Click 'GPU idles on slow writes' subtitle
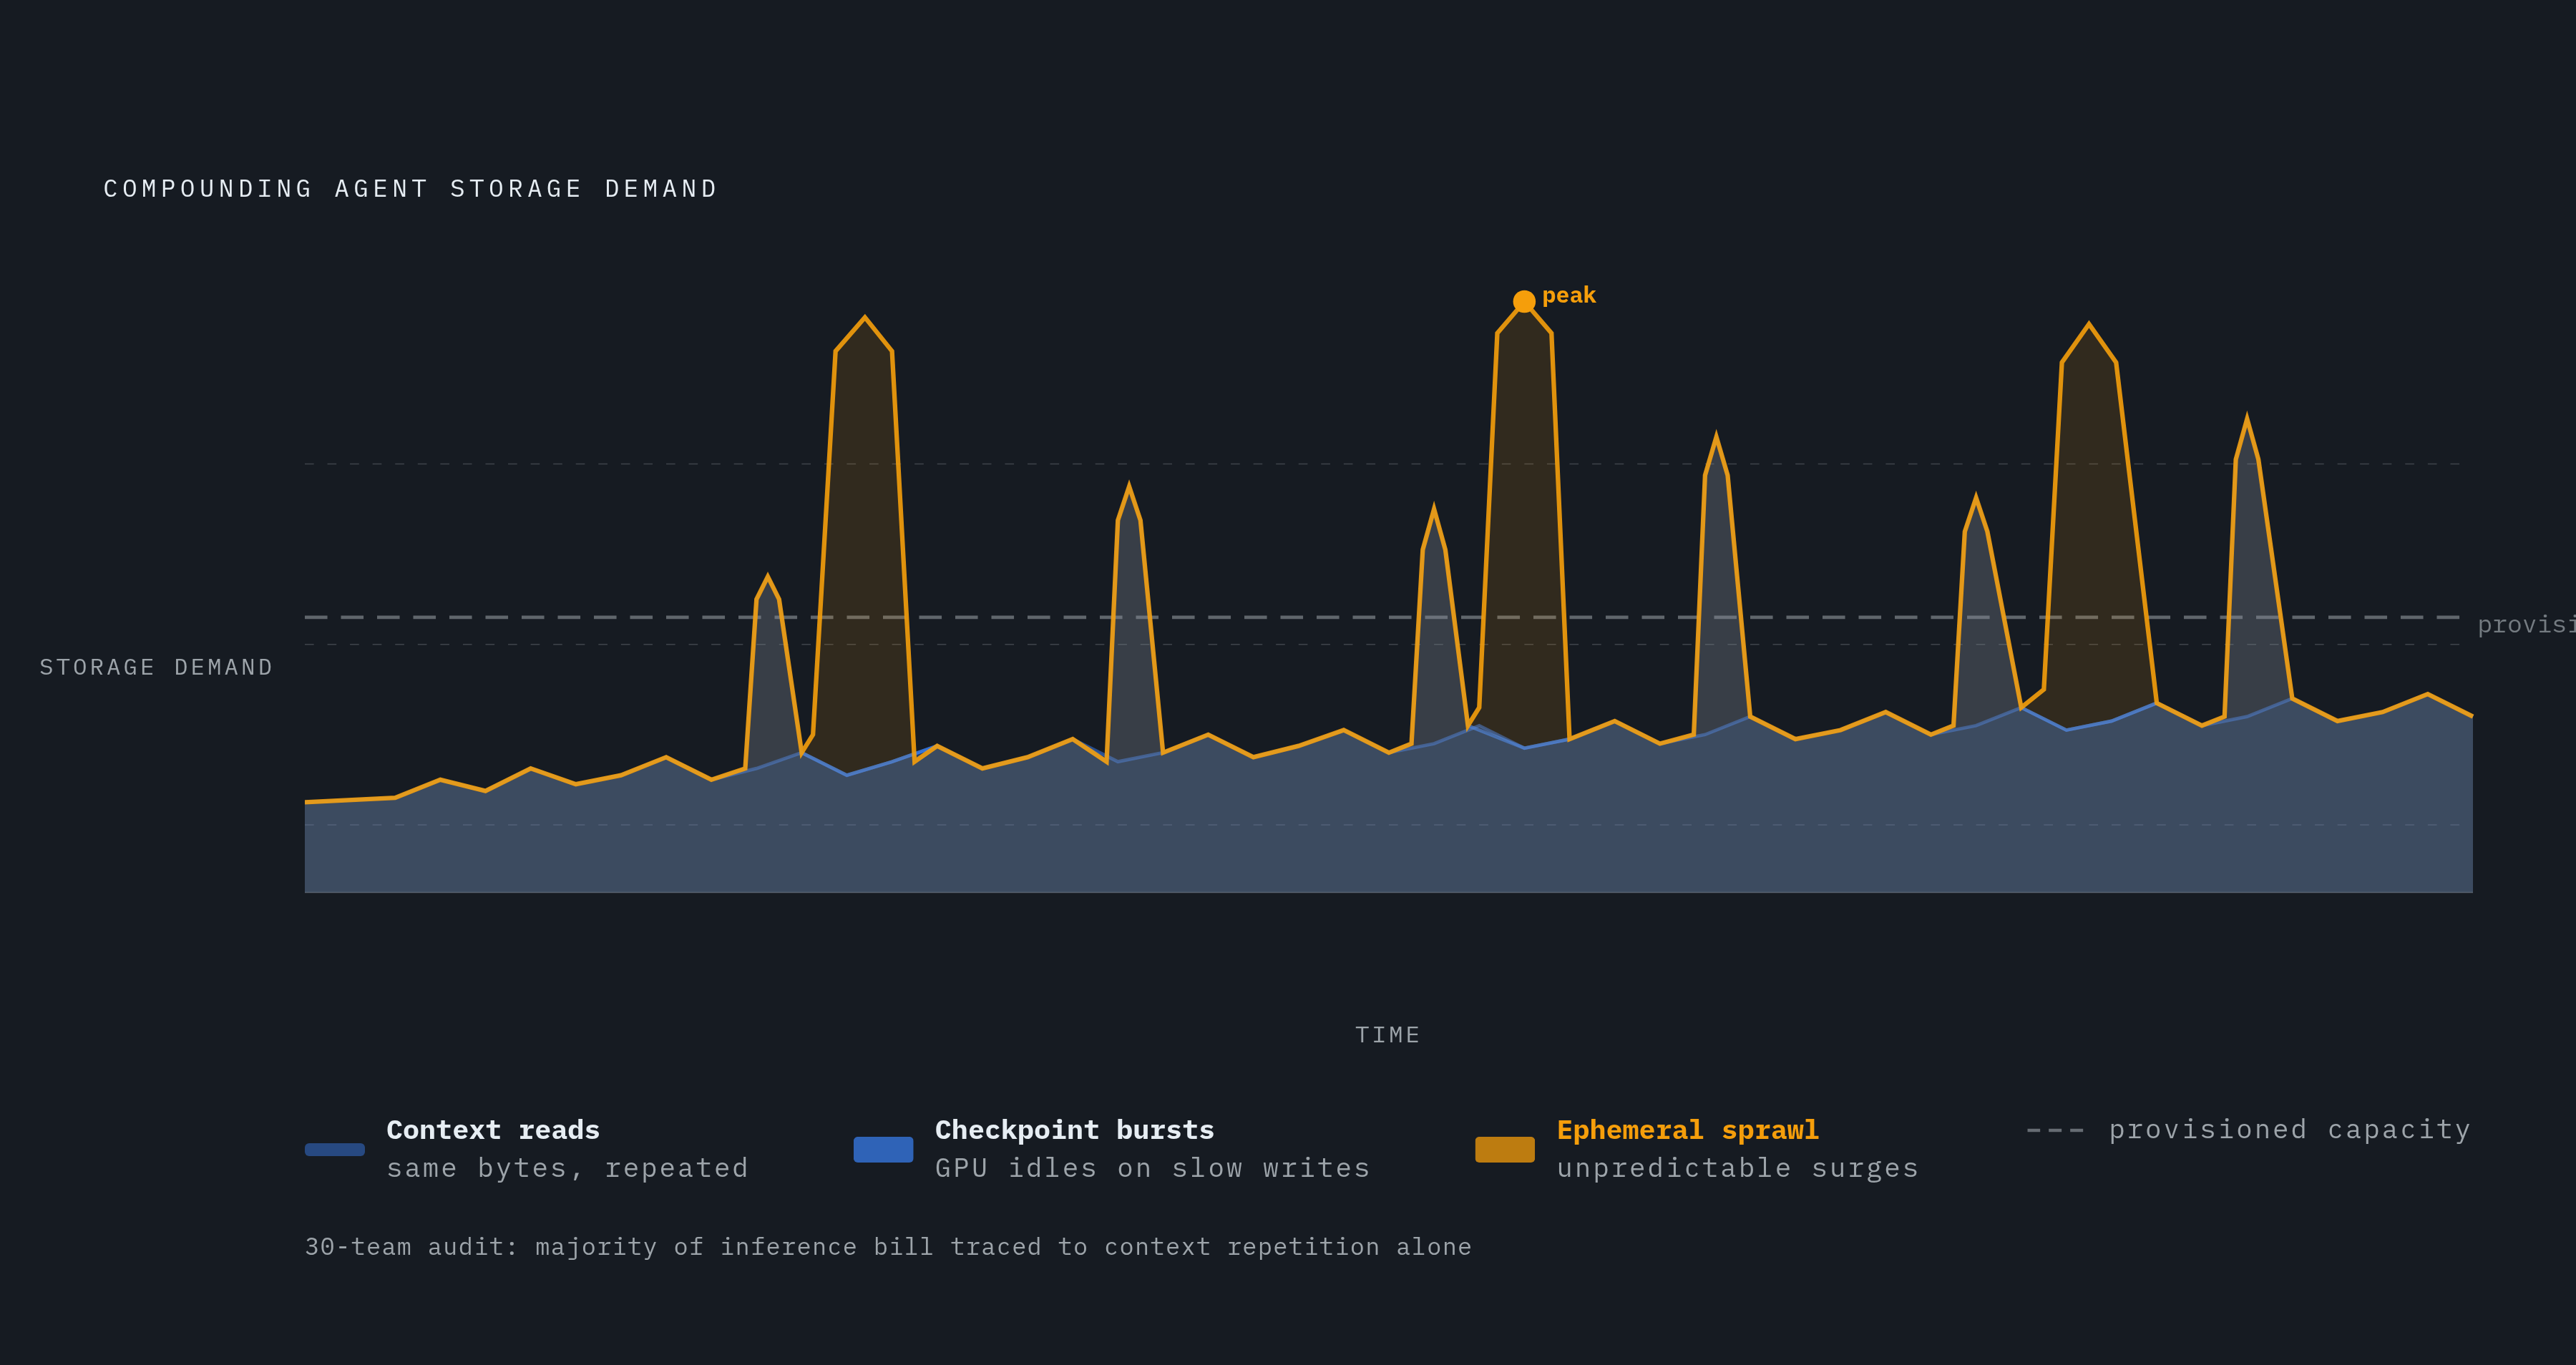Screen dimensions: 2576x1365 [1152, 1168]
